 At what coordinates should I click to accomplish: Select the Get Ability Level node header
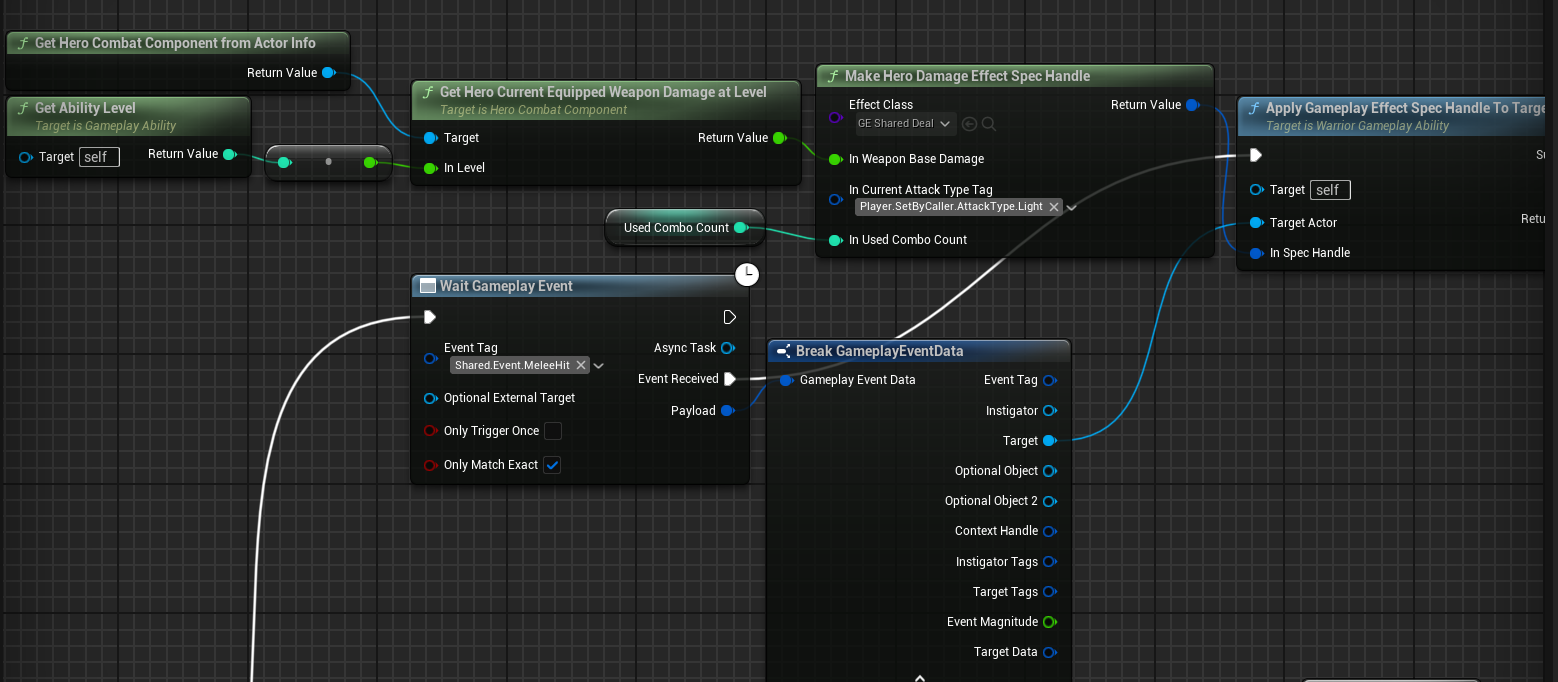click(85, 108)
